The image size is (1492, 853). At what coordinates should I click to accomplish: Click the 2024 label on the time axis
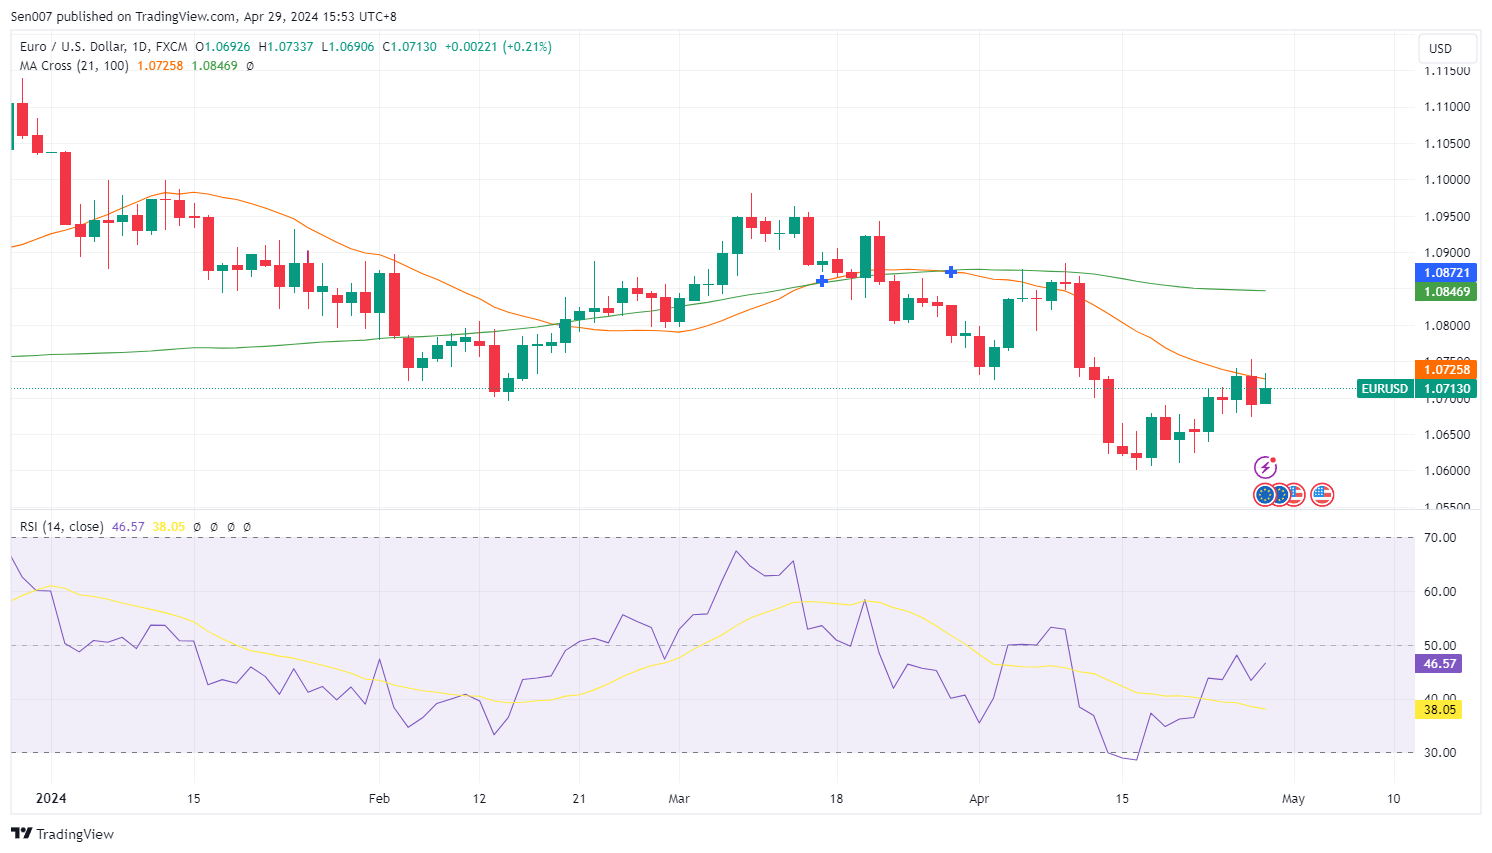[x=51, y=798]
